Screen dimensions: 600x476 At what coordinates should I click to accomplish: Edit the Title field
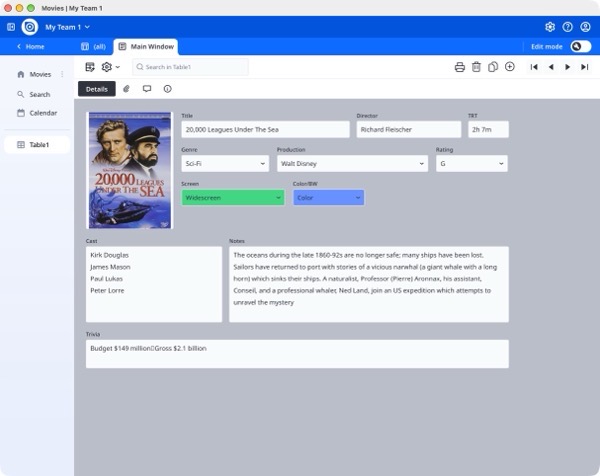(x=265, y=129)
